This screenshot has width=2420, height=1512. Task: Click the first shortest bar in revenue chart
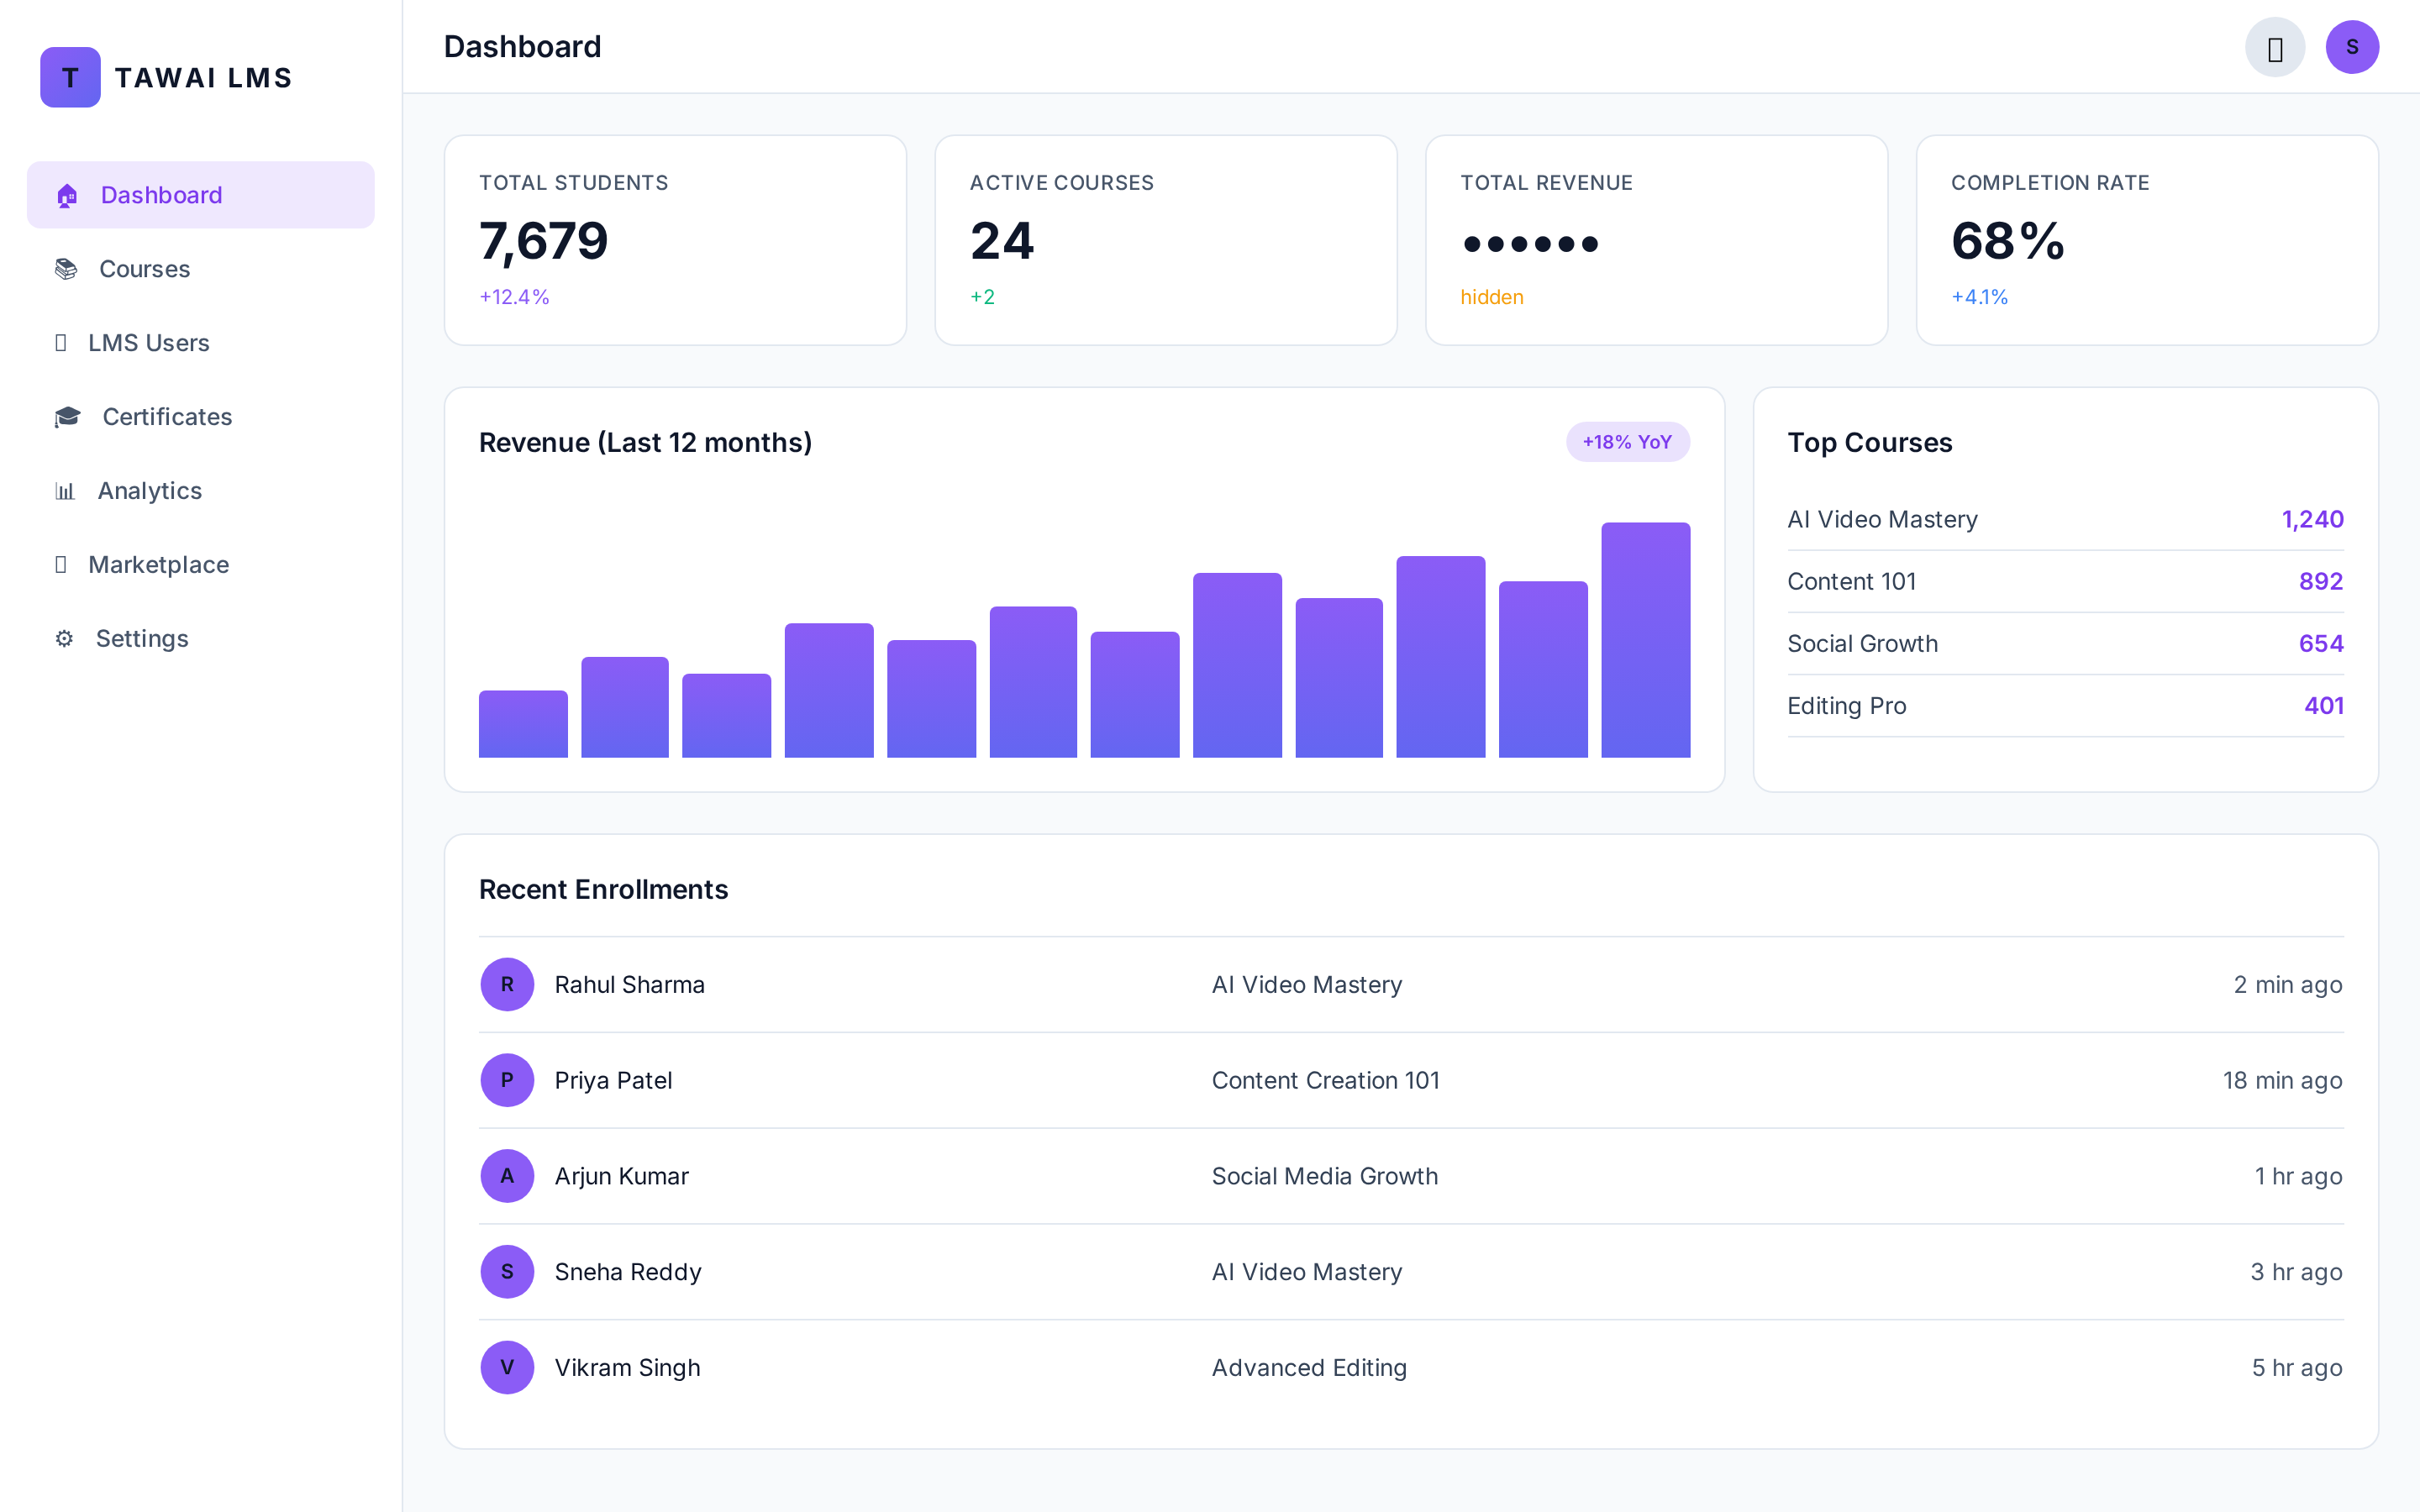(x=523, y=724)
